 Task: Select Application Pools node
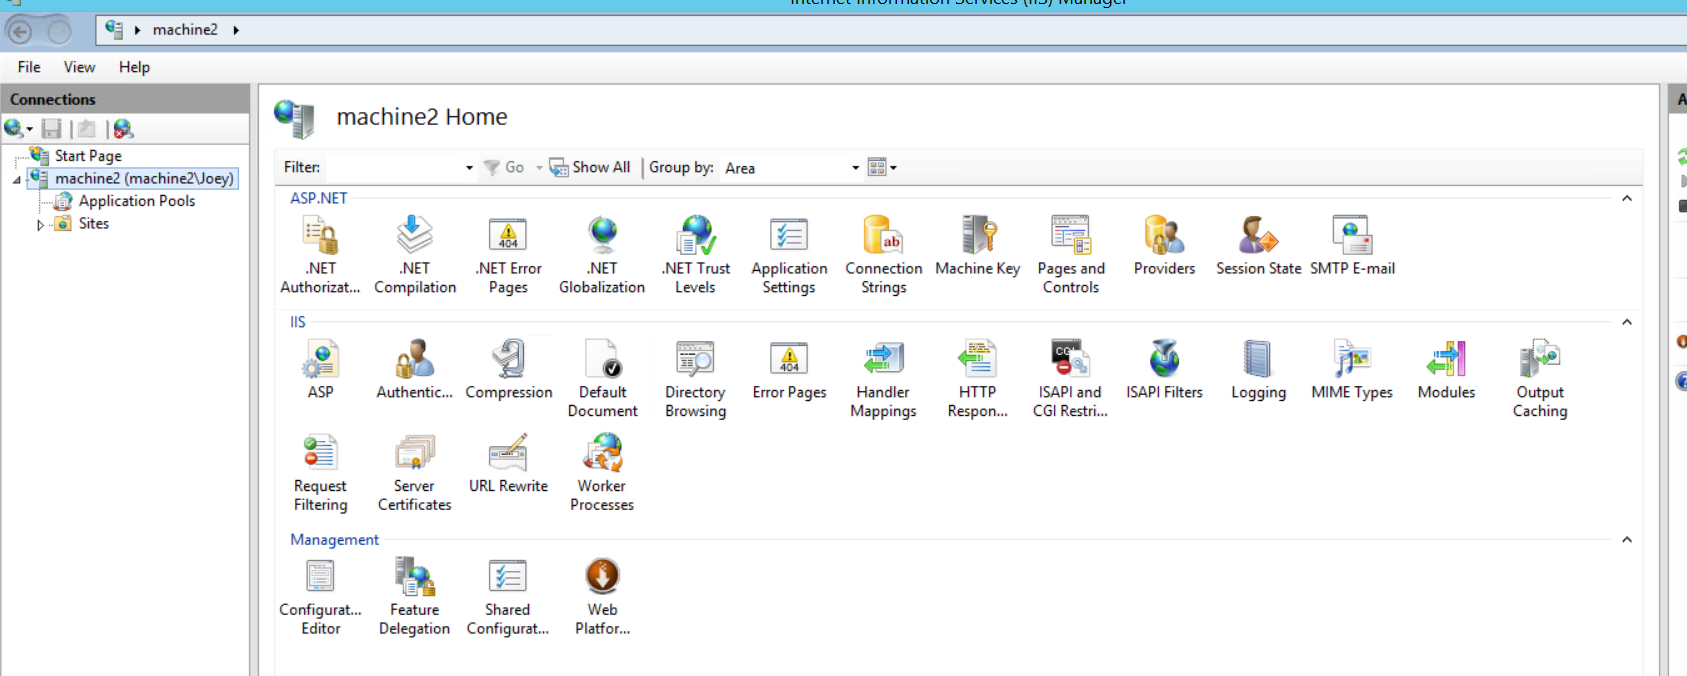(137, 201)
